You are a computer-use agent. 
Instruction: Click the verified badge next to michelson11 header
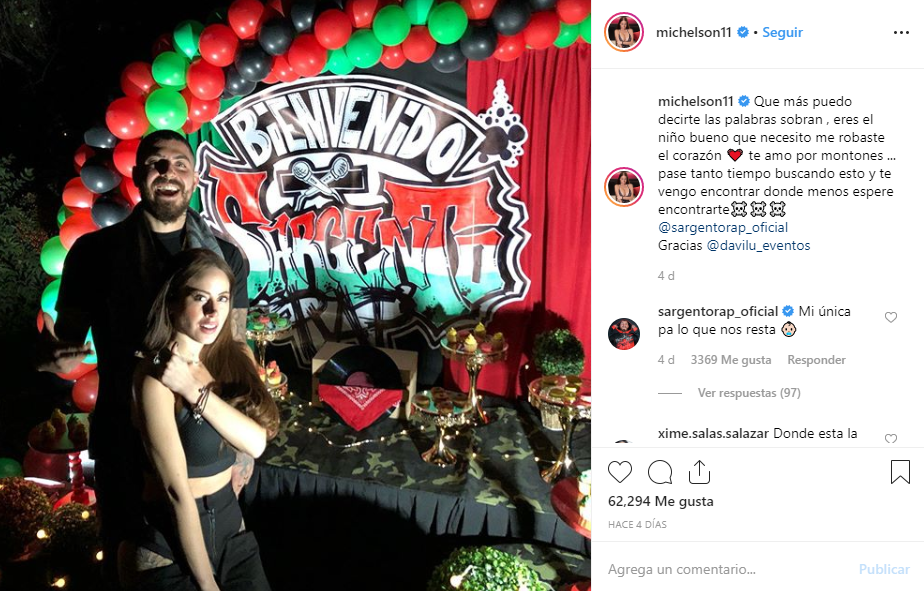coord(743,32)
